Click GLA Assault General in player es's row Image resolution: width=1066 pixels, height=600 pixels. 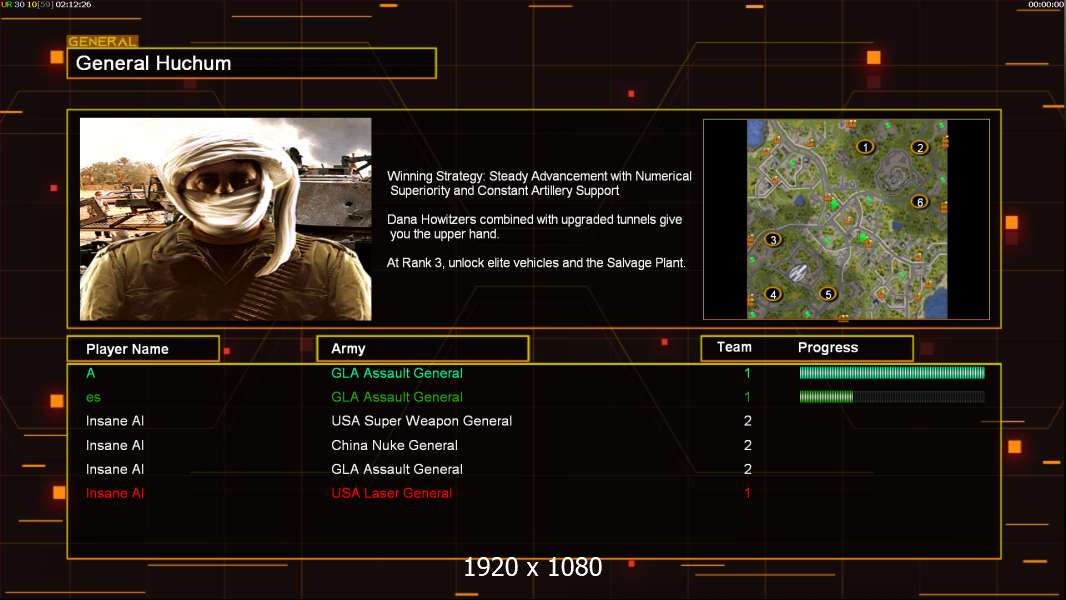click(x=397, y=397)
